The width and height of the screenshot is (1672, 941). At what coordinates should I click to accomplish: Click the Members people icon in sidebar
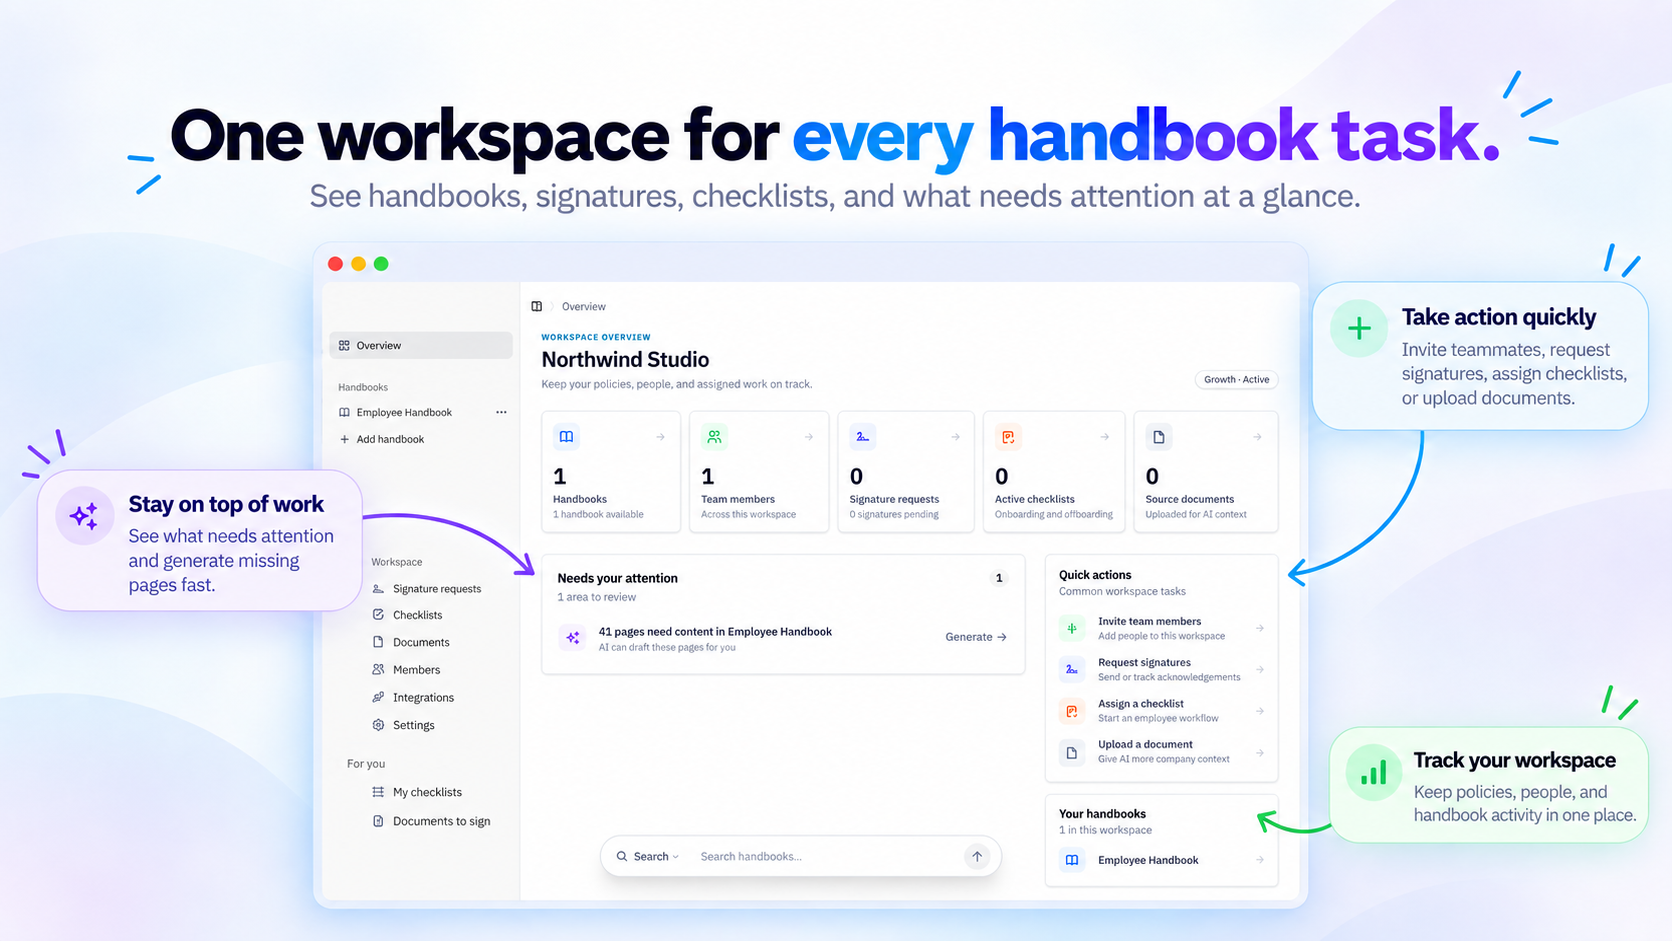(378, 669)
